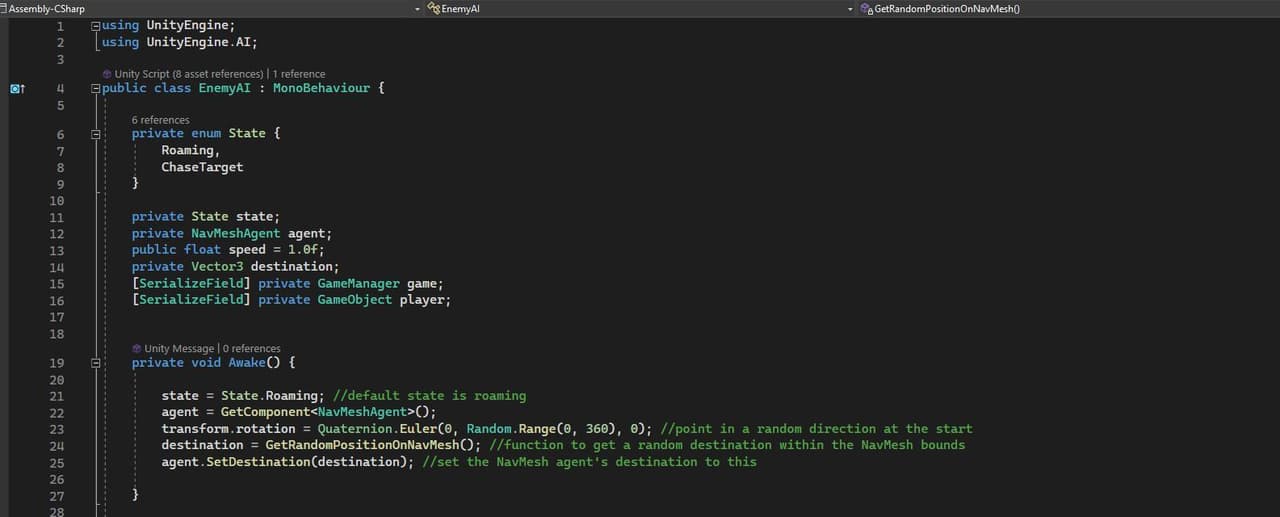The width and height of the screenshot is (1280, 517).
Task: Open the "6 references" CodeLens above enum State
Action: click(x=161, y=120)
